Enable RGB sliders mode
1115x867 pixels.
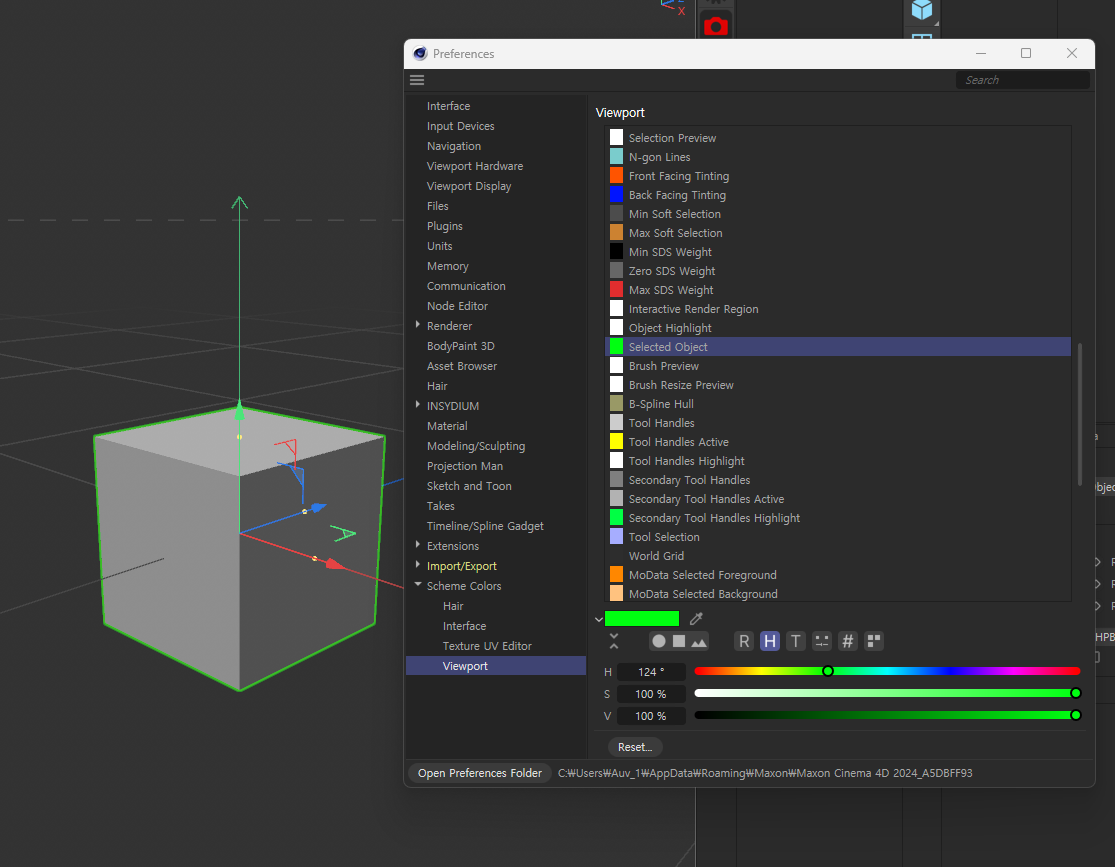click(744, 641)
